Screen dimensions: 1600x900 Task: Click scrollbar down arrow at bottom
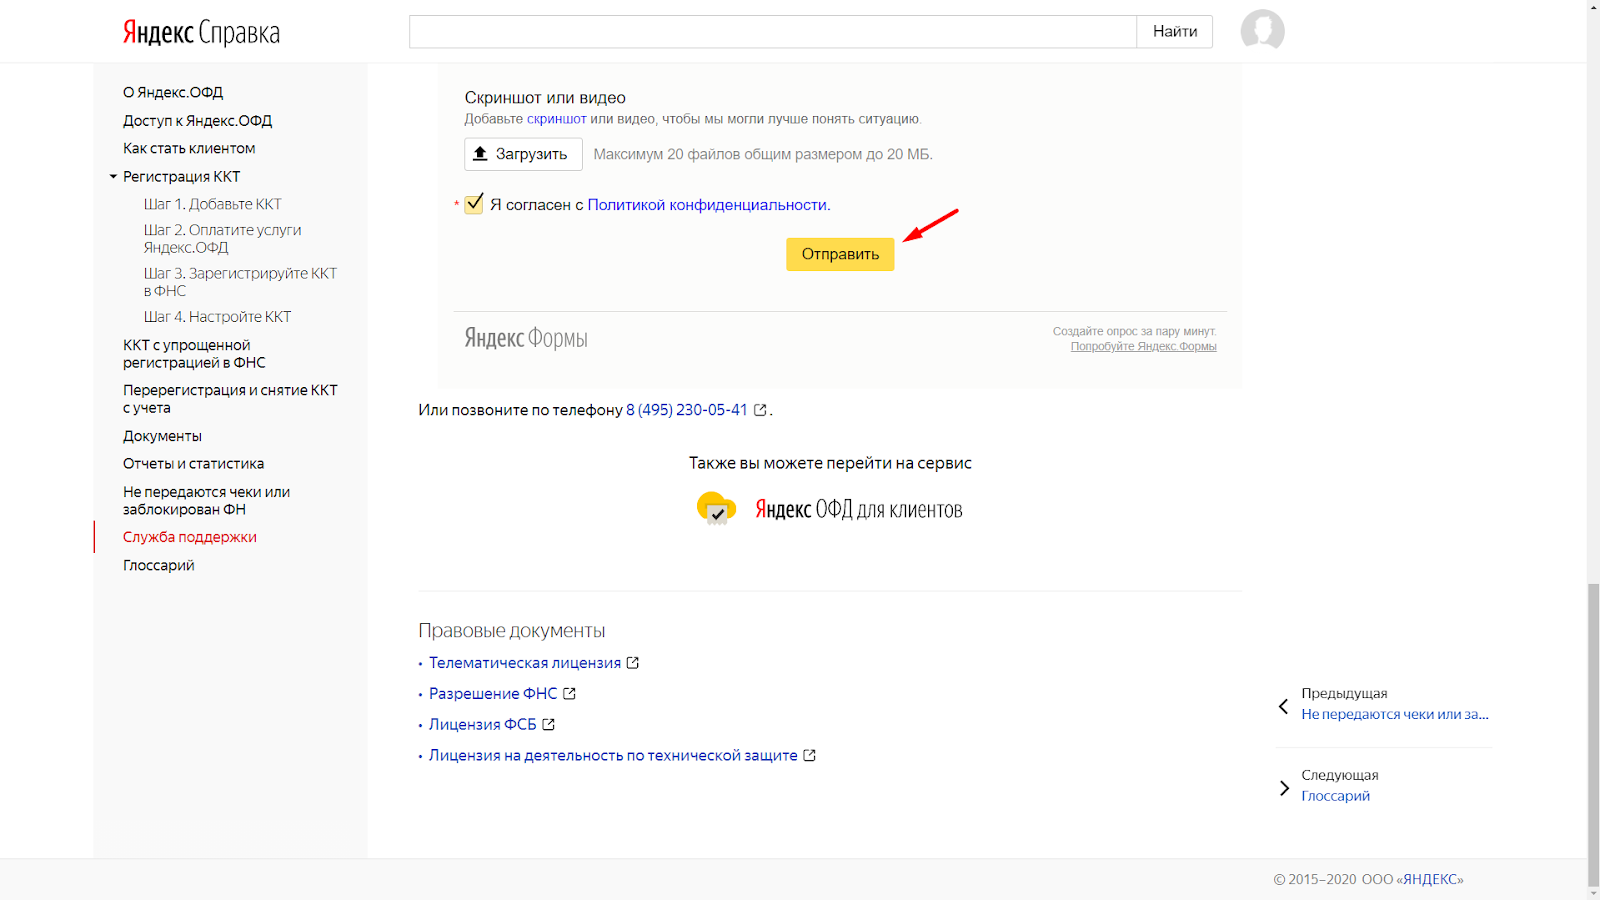(1593, 893)
